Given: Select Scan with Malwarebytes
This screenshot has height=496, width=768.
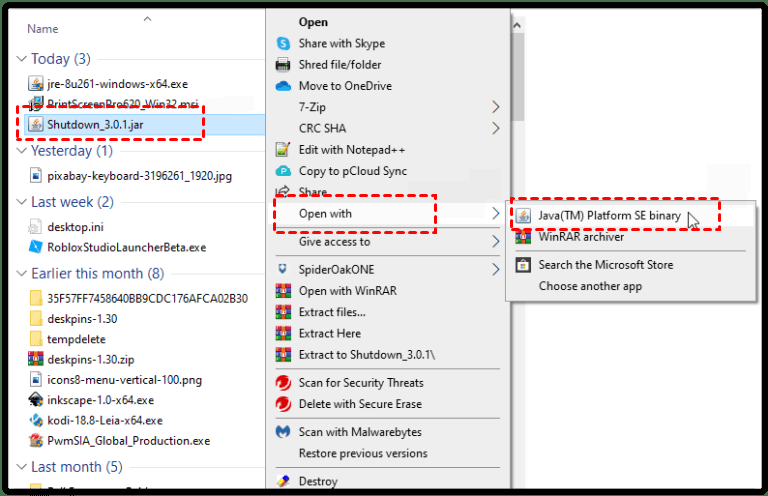Looking at the screenshot, I should (360, 432).
